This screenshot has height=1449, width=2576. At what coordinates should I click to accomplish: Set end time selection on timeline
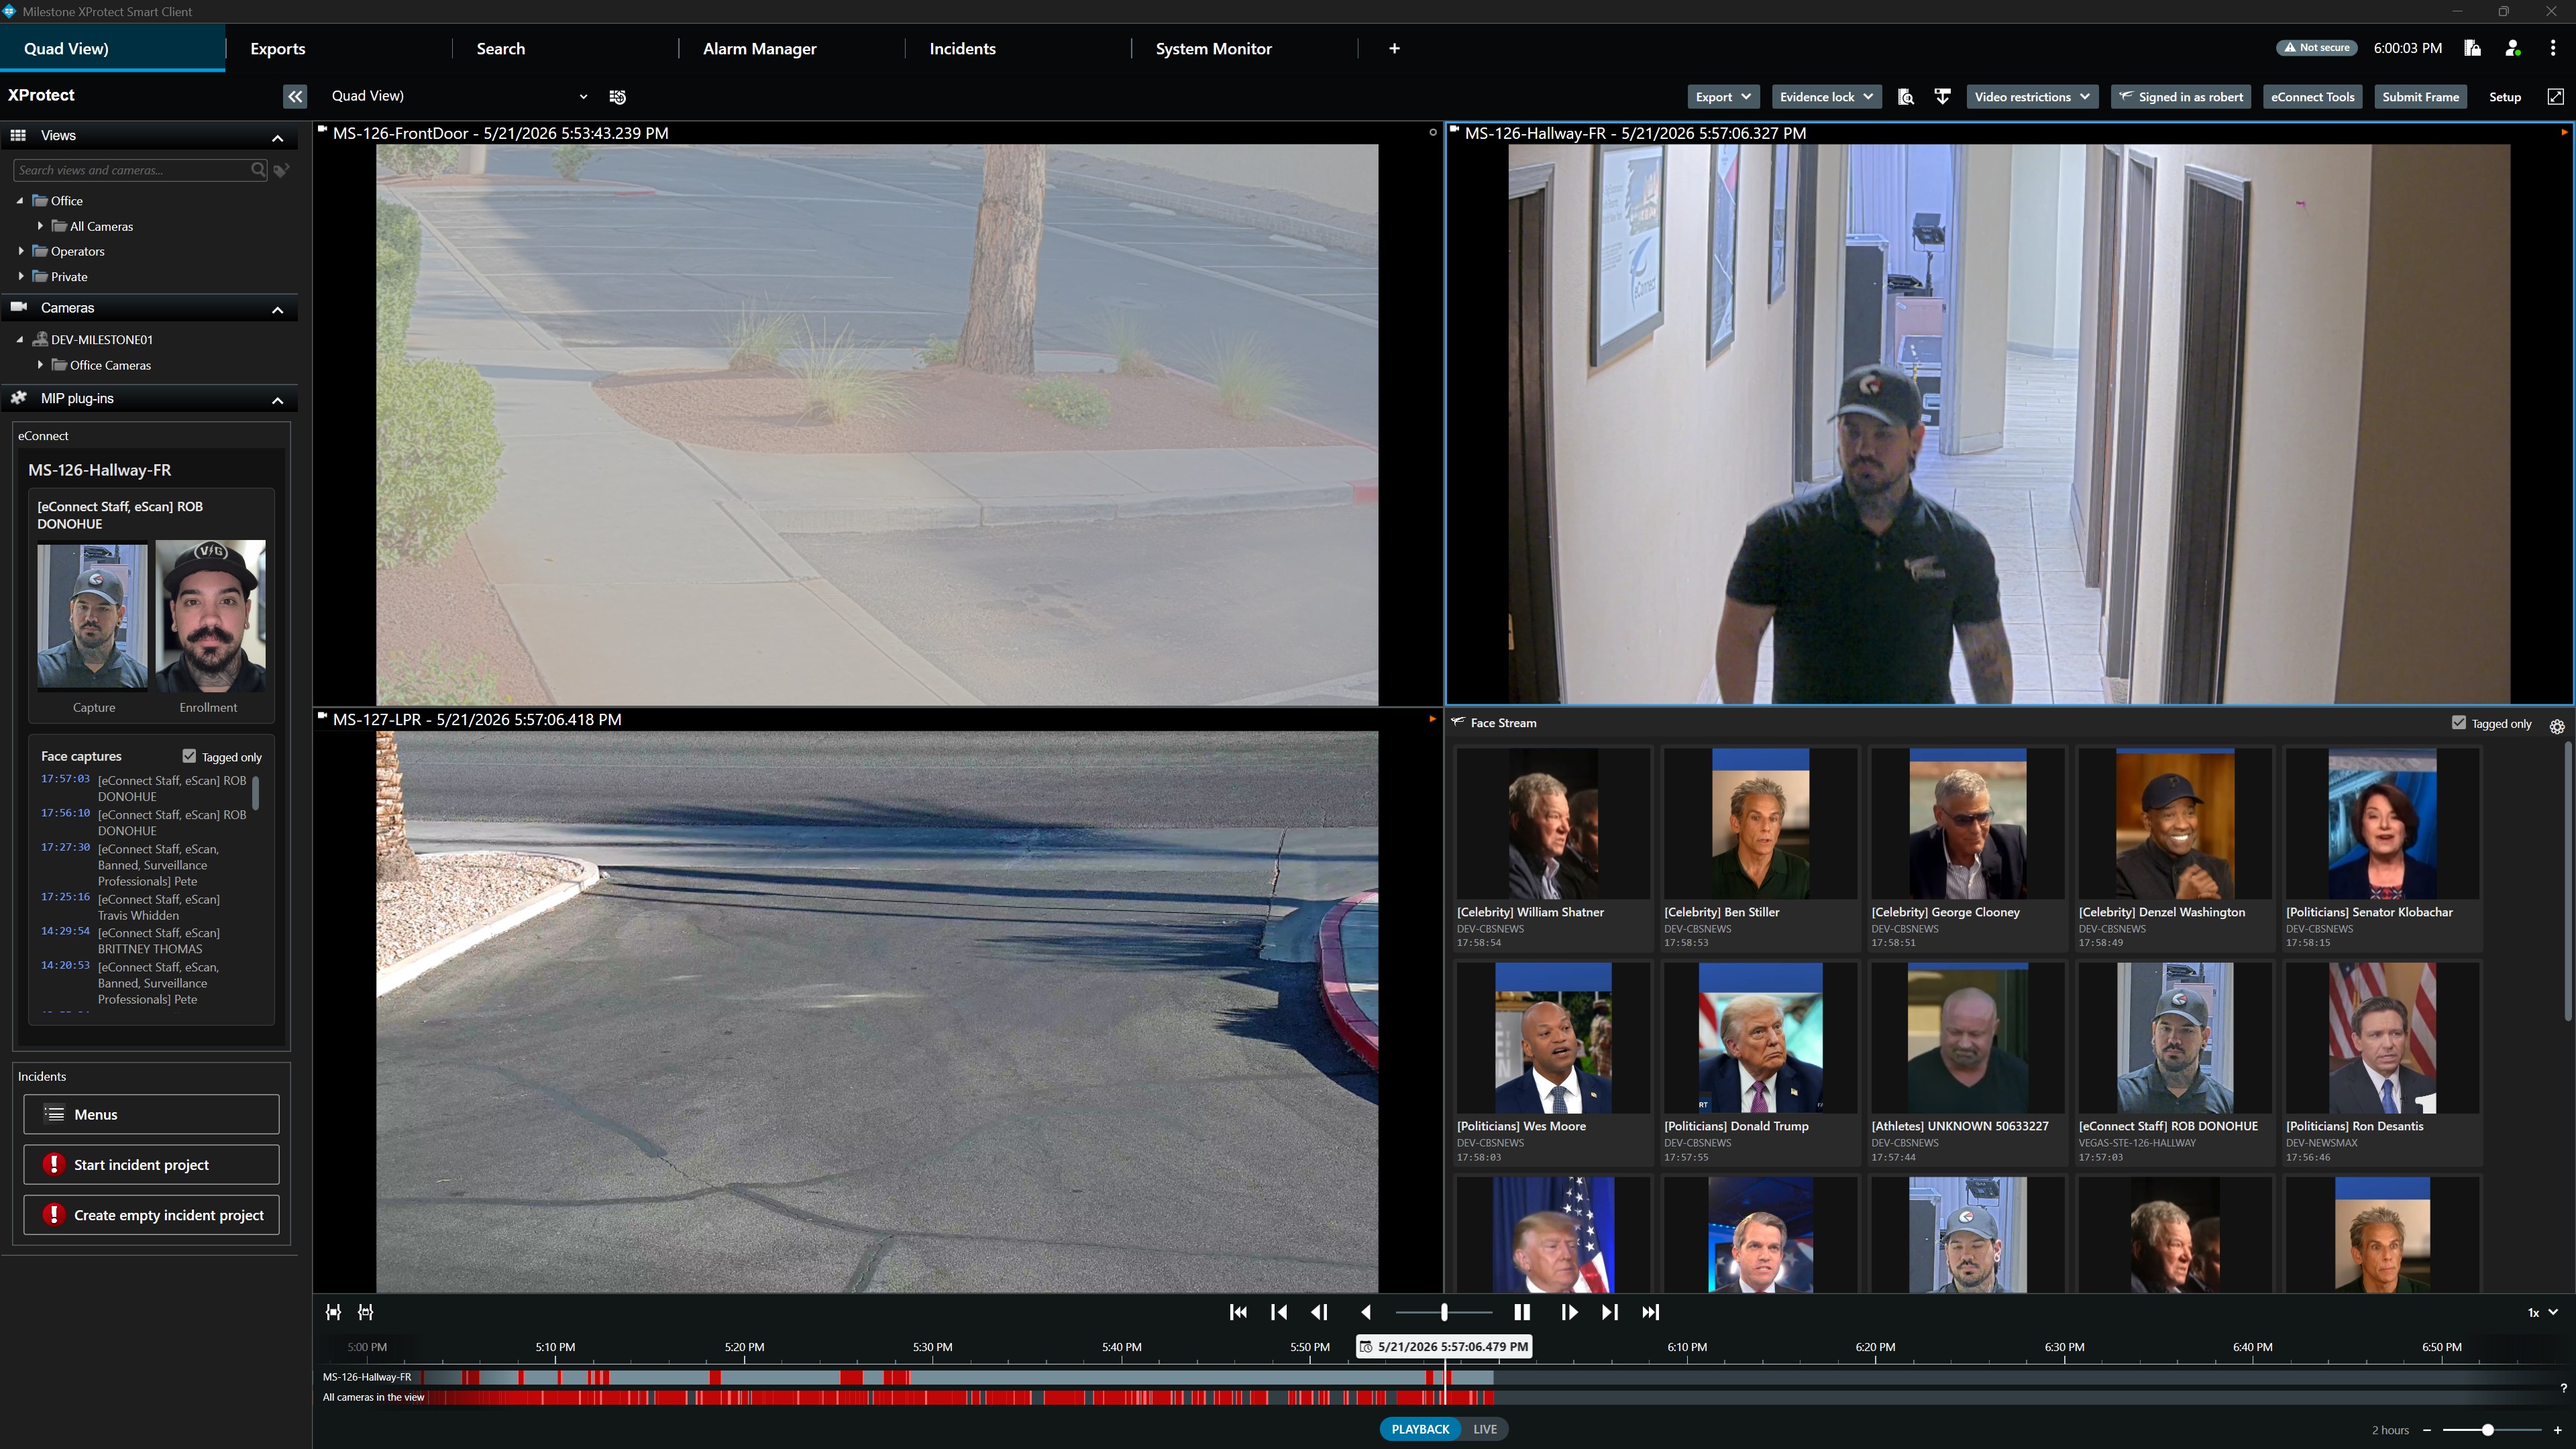coord(366,1312)
